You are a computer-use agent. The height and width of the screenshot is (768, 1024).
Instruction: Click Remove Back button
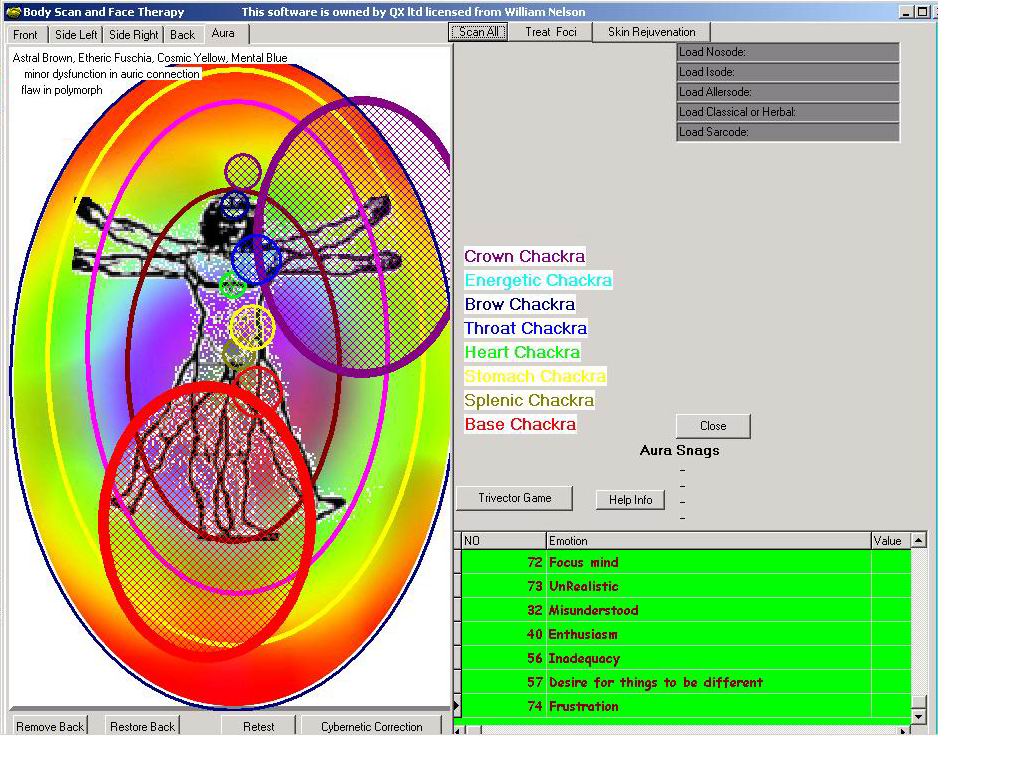(50, 726)
